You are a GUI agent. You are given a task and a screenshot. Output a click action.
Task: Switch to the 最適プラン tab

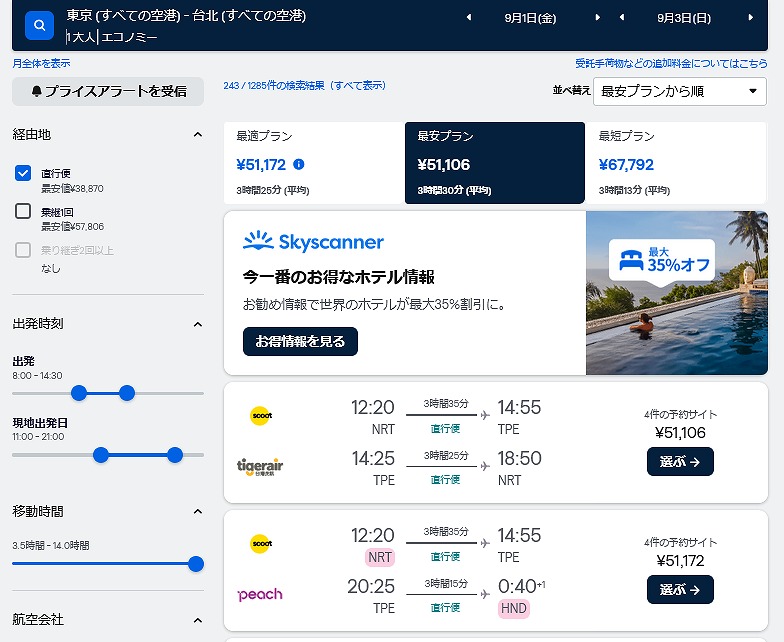[x=314, y=162]
